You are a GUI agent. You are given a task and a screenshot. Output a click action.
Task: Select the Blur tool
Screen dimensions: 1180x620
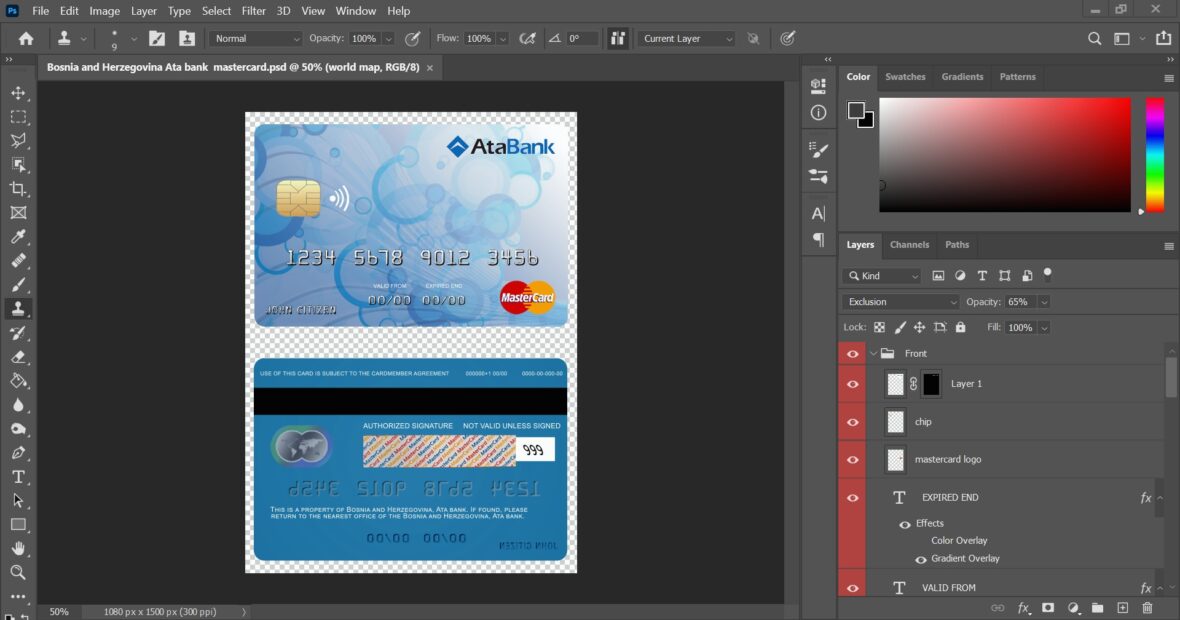click(x=18, y=405)
